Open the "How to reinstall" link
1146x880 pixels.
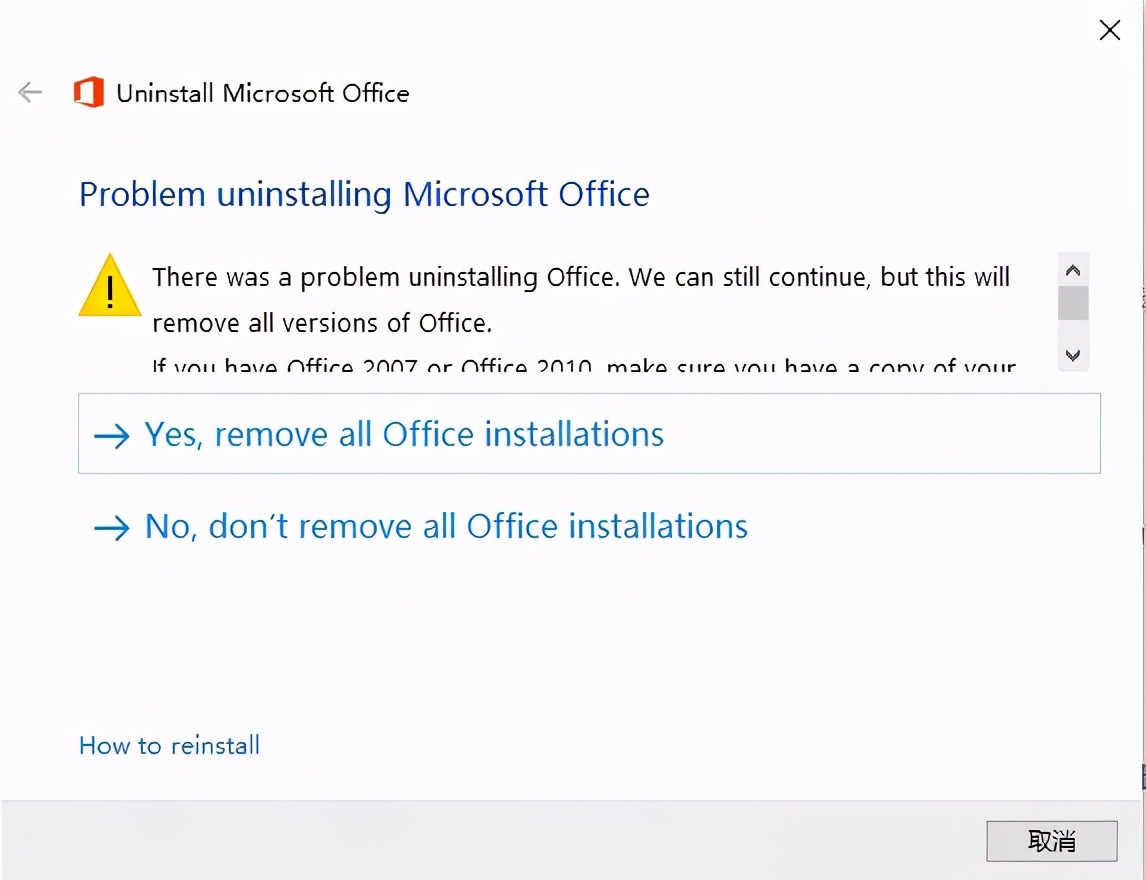coord(169,745)
